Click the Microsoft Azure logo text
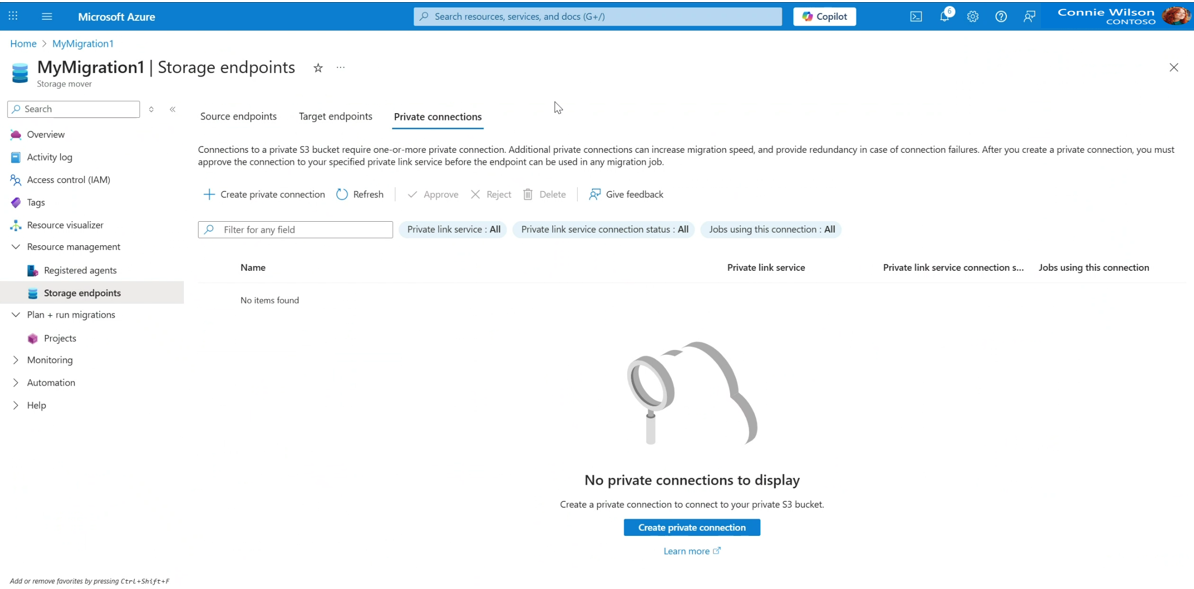 point(118,16)
